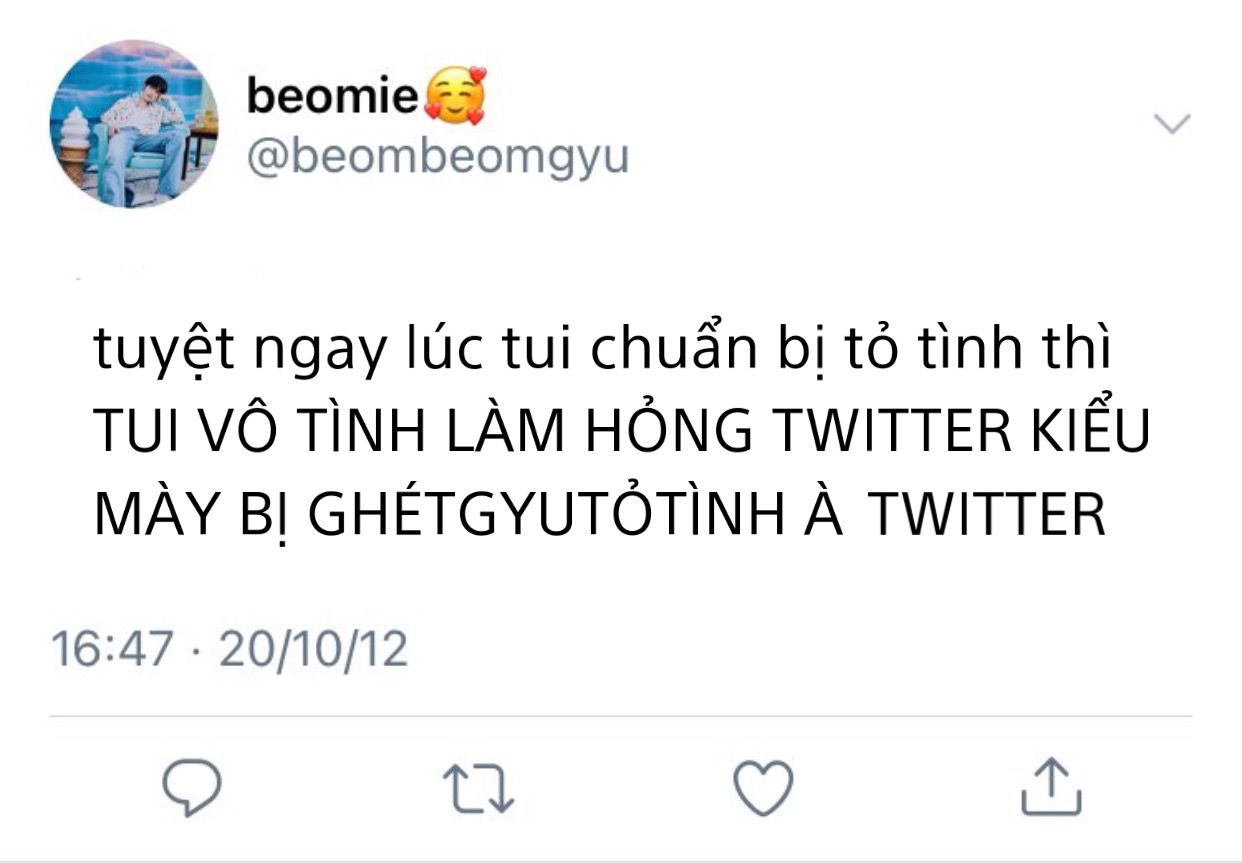Open the @beombeomgyu handle link
The height and width of the screenshot is (863, 1242).
click(437, 157)
